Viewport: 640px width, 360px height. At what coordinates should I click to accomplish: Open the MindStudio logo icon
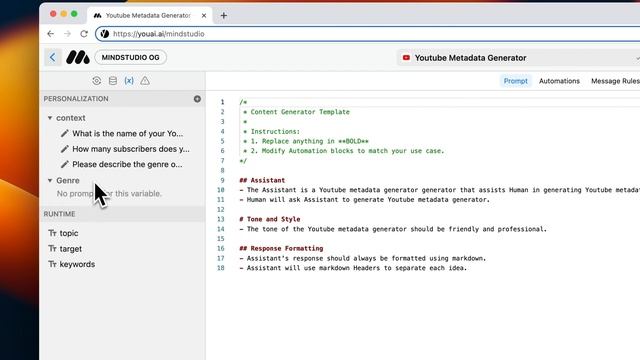tap(78, 58)
